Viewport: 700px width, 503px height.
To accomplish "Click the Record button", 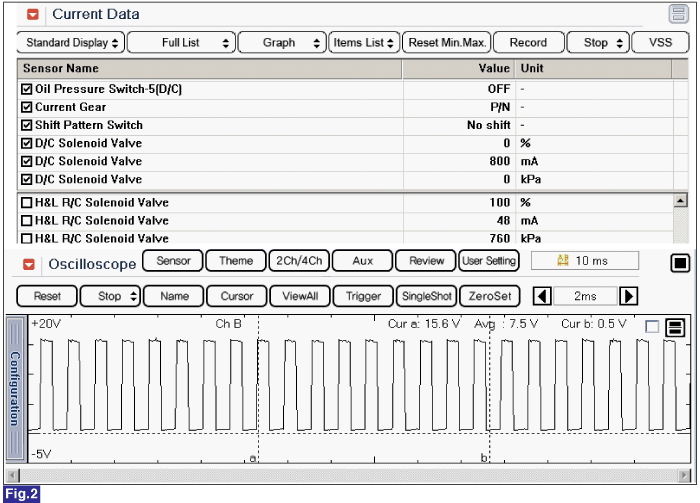I will [529, 42].
